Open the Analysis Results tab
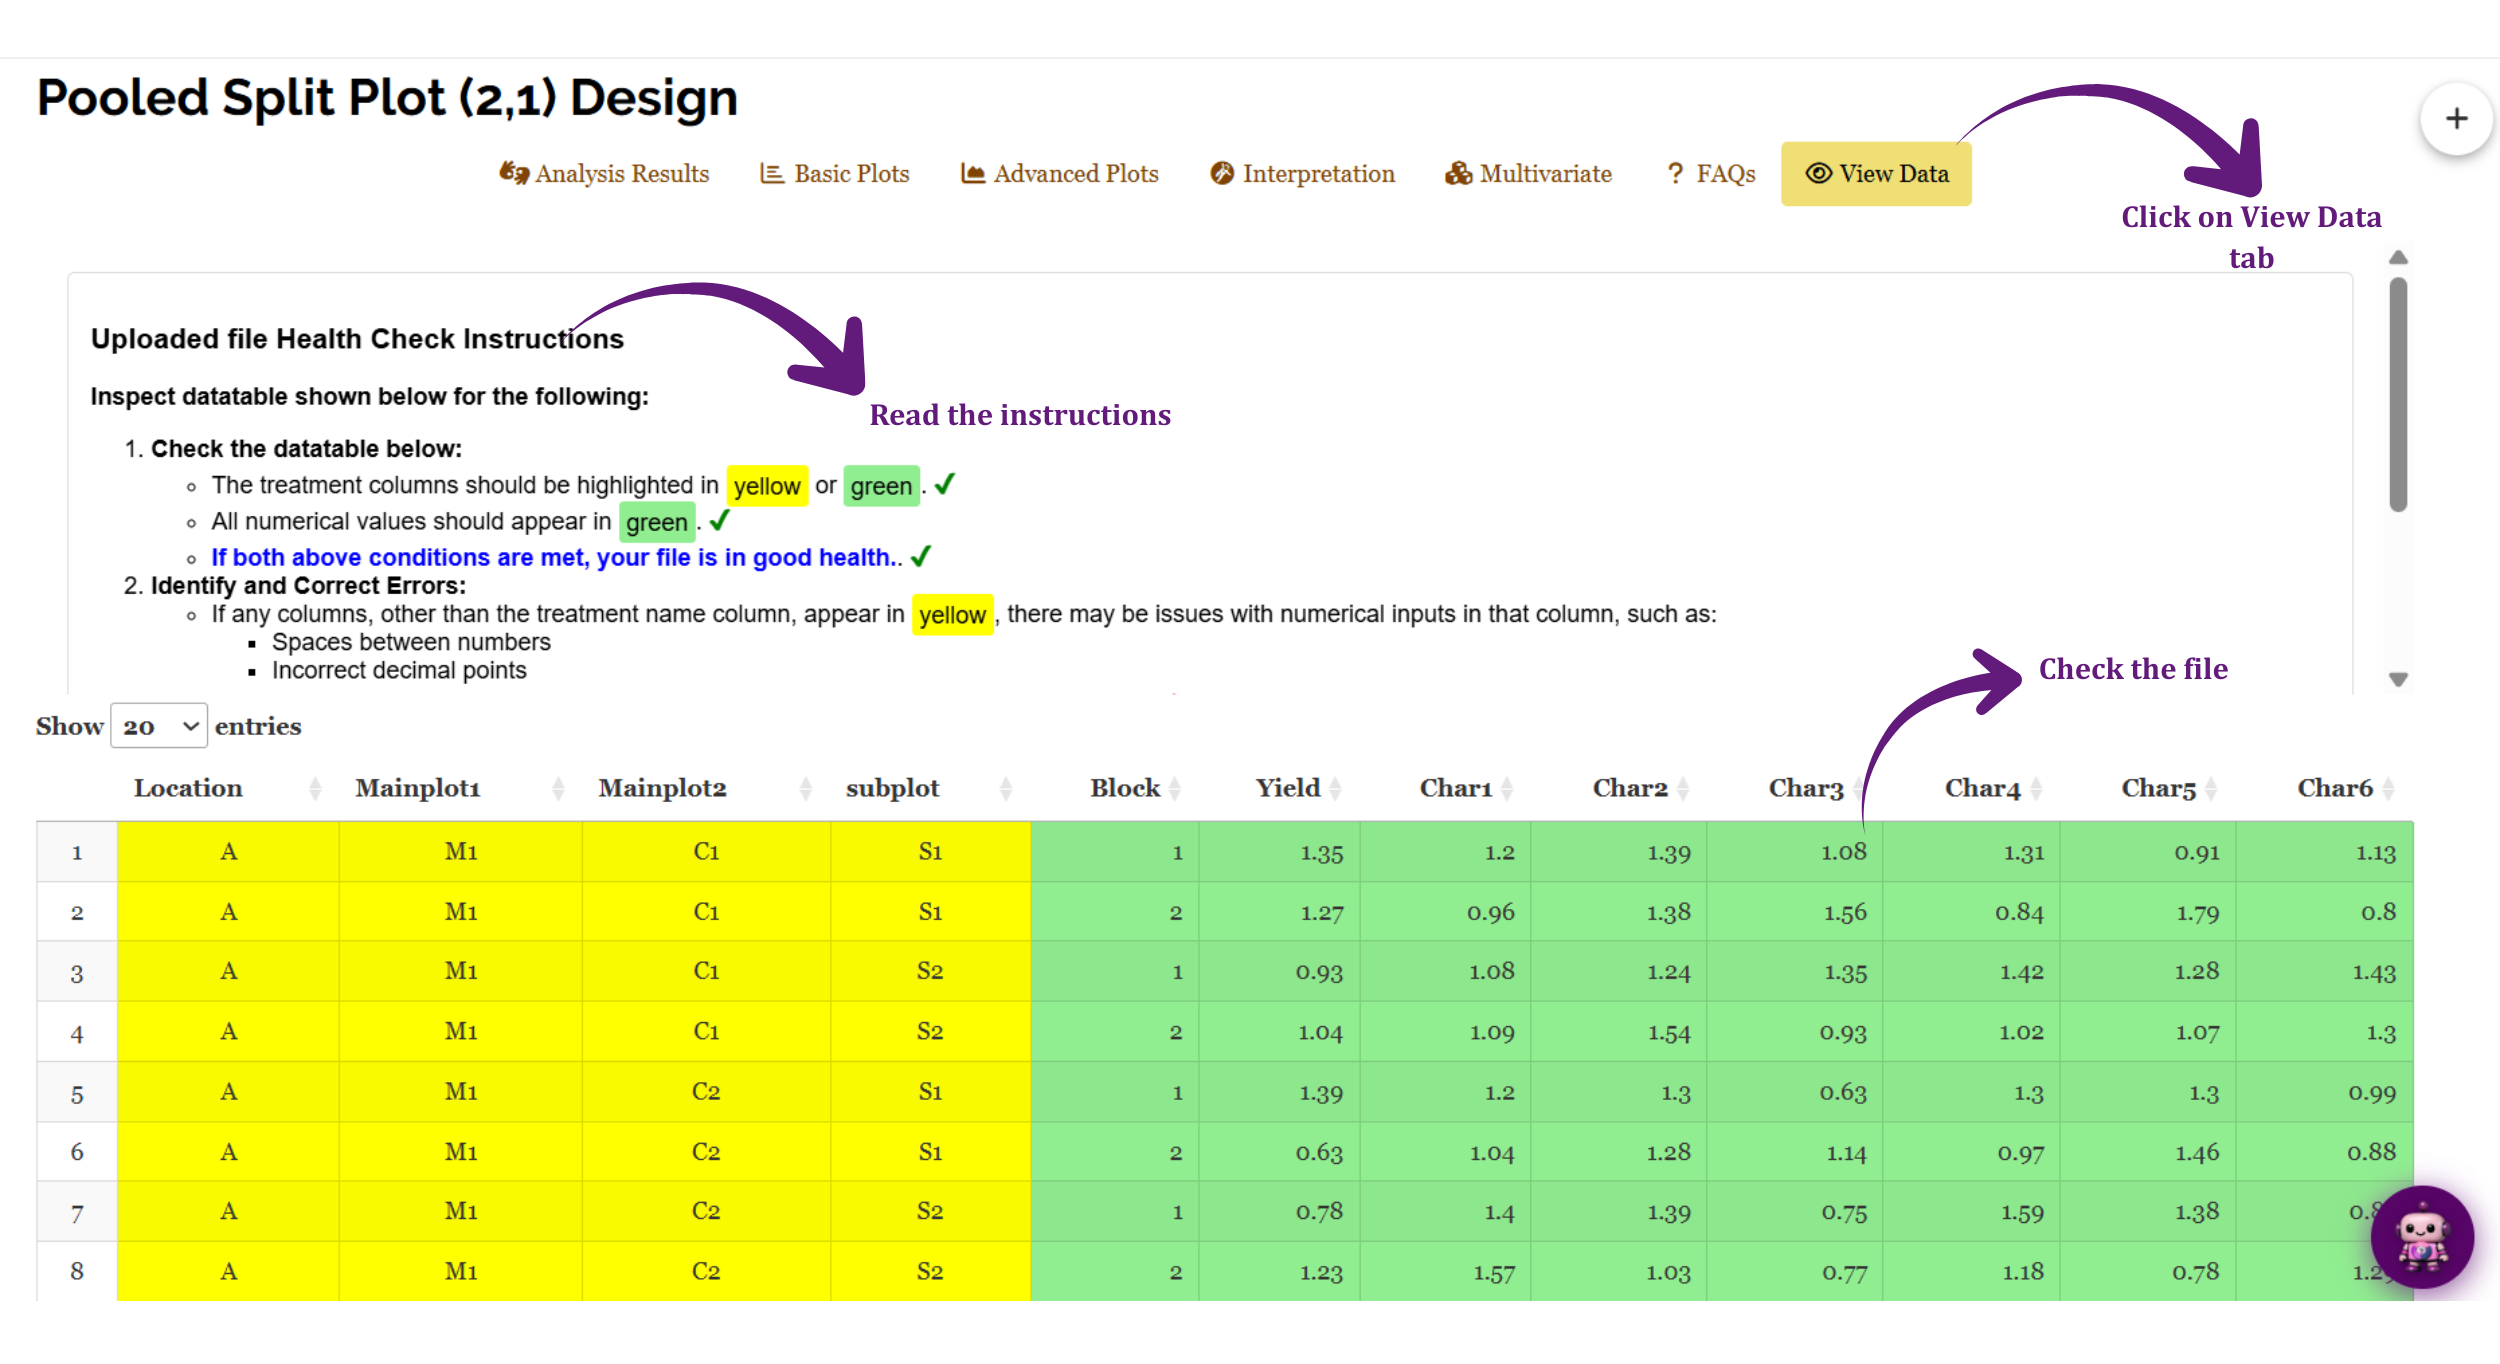This screenshot has height=1364, width=2500. pyautogui.click(x=605, y=174)
